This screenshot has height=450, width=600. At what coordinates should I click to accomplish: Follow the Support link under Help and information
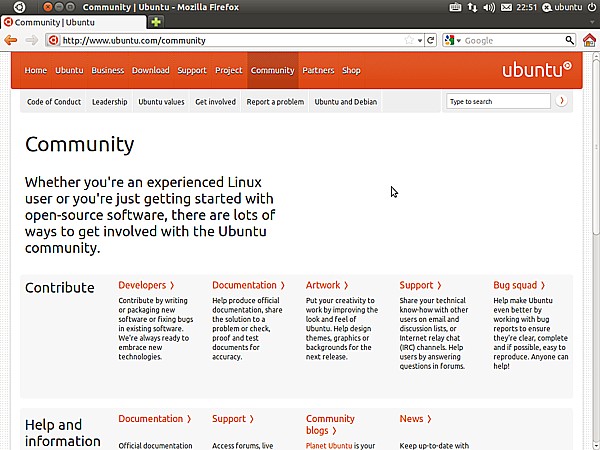pyautogui.click(x=233, y=419)
